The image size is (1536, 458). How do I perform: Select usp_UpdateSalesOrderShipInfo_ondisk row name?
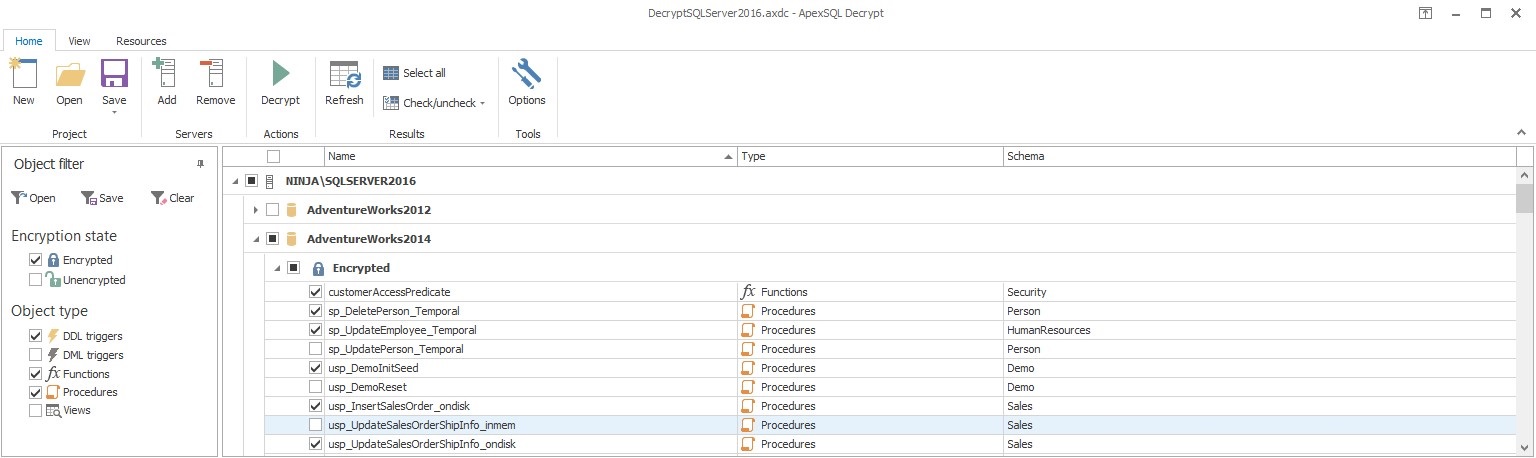tap(422, 444)
